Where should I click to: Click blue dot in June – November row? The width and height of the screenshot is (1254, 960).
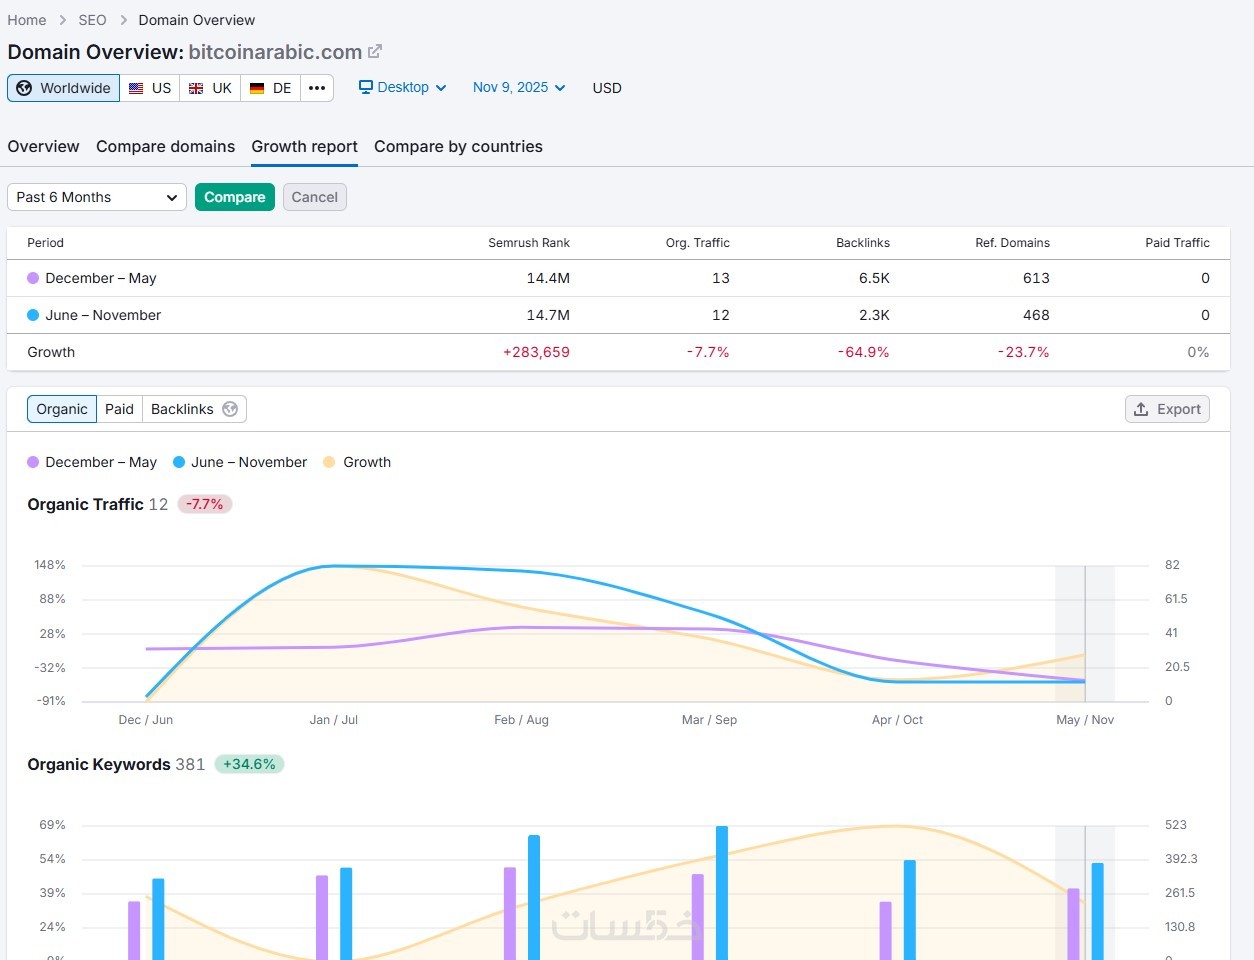33,315
